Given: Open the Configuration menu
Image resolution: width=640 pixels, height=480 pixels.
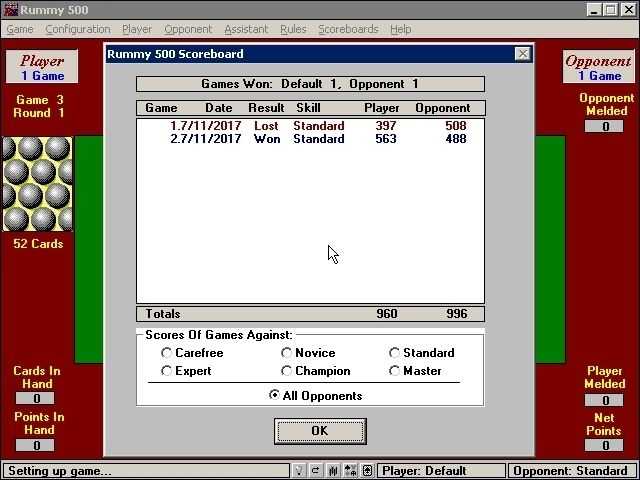Looking at the screenshot, I should coord(78,30).
